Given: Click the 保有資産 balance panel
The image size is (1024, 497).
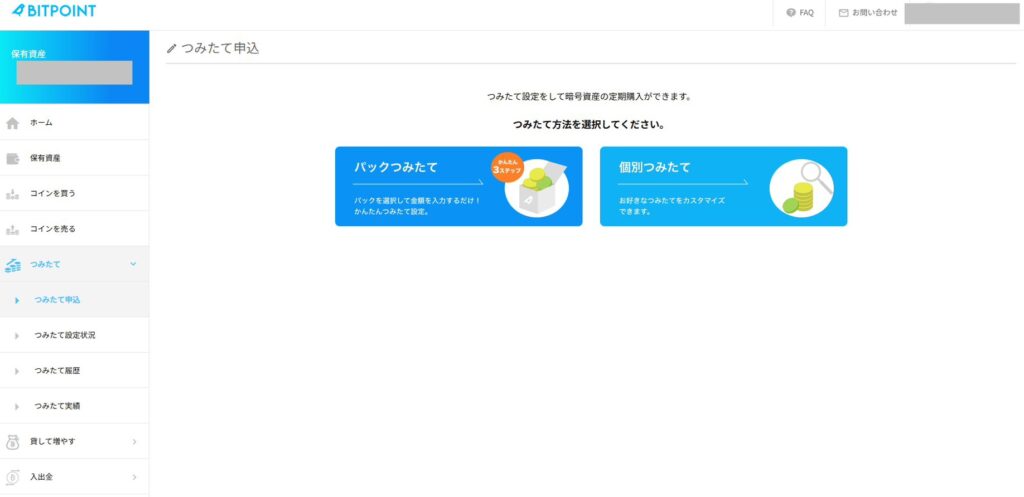Looking at the screenshot, I should point(74,67).
